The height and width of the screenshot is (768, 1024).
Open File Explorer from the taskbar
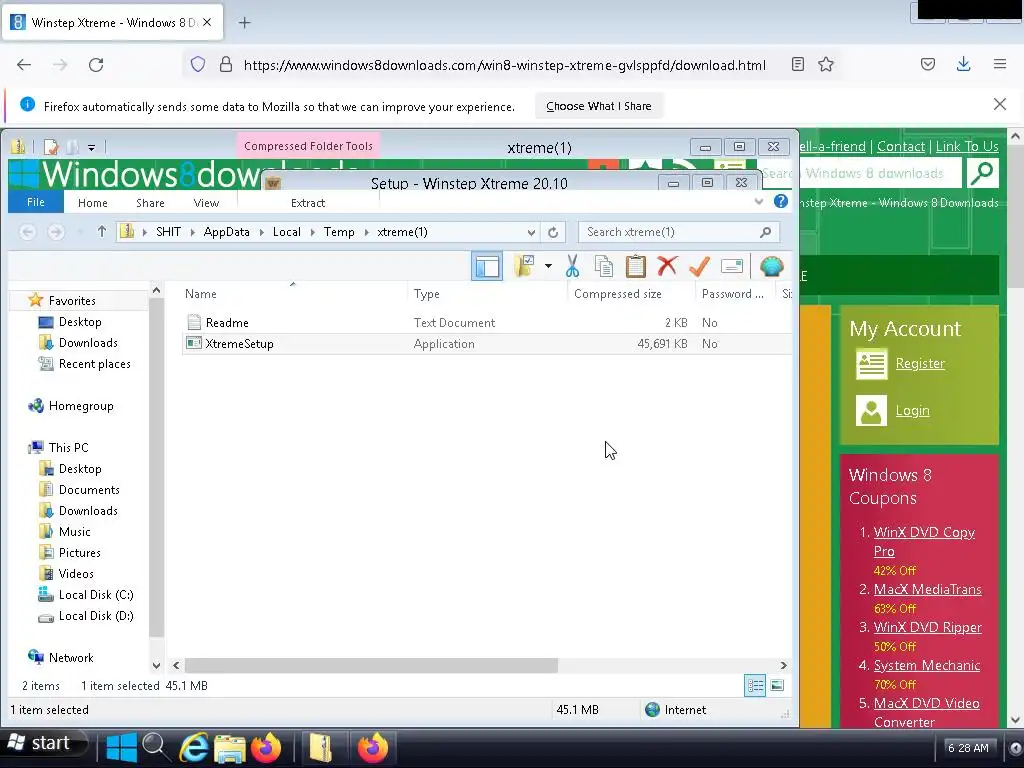(x=230, y=748)
